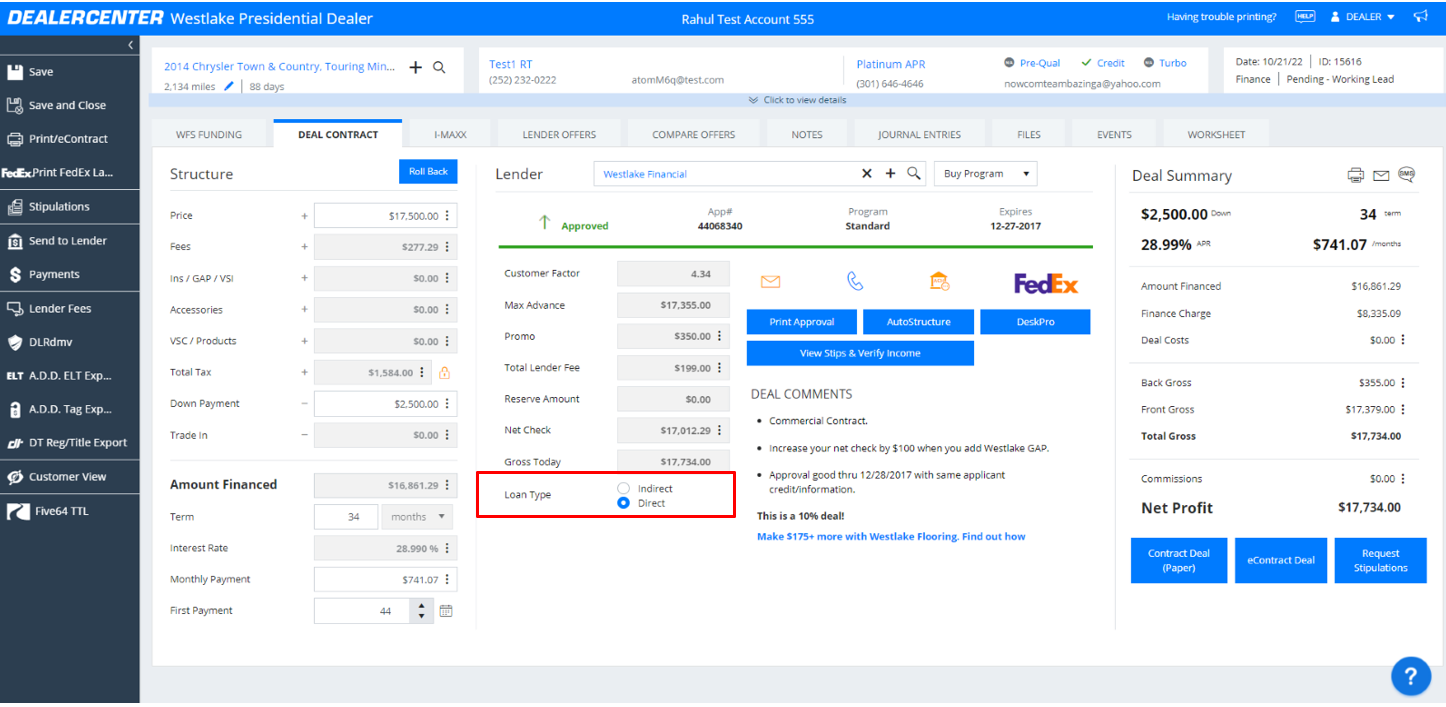Click the eContract Deal button

1281,560
